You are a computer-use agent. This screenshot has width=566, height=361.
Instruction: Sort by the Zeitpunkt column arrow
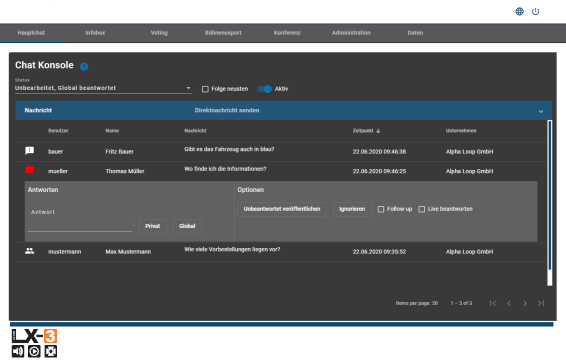(378, 131)
